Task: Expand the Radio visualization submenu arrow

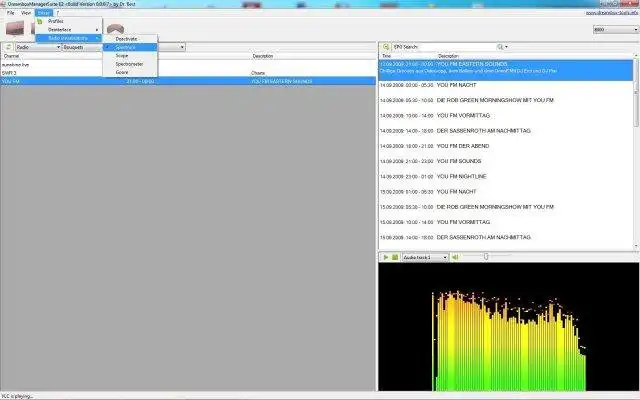Action: 97,38
